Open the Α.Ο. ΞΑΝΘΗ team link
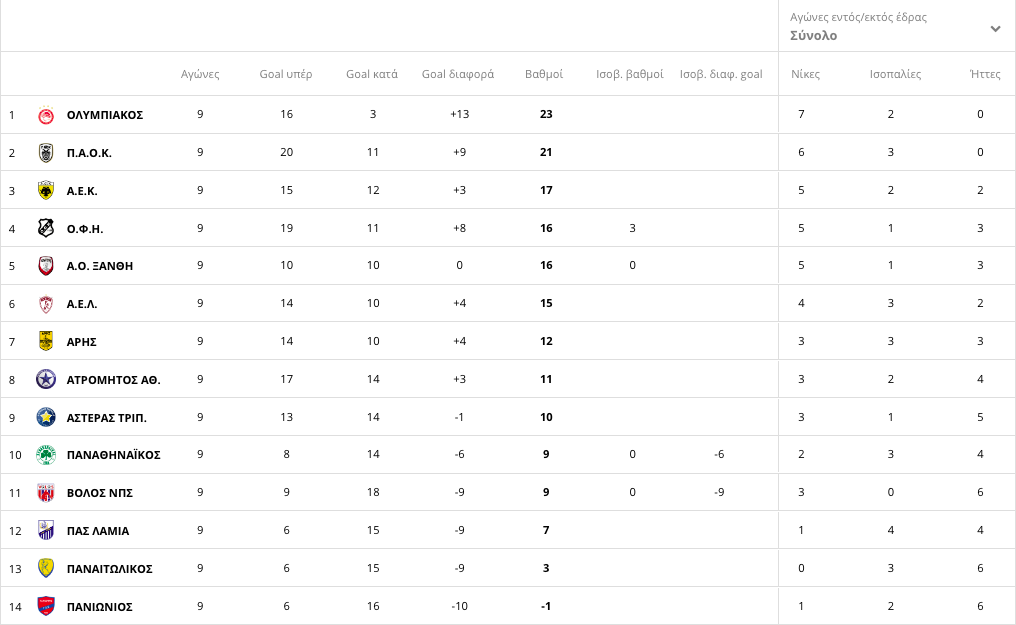This screenshot has width=1016, height=625. pos(100,266)
